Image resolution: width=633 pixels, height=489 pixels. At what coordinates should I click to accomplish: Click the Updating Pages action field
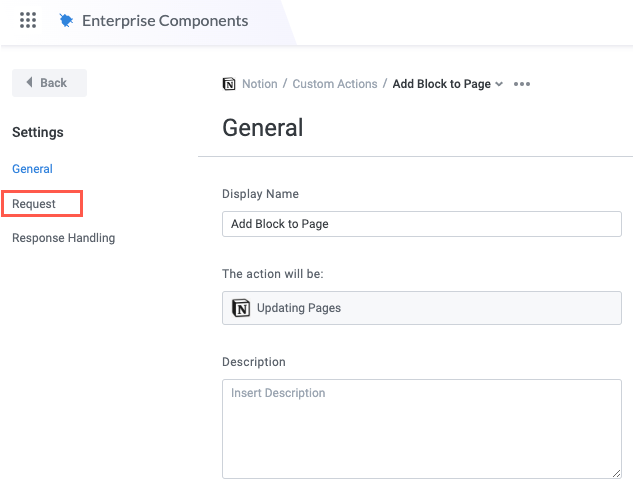tap(421, 308)
